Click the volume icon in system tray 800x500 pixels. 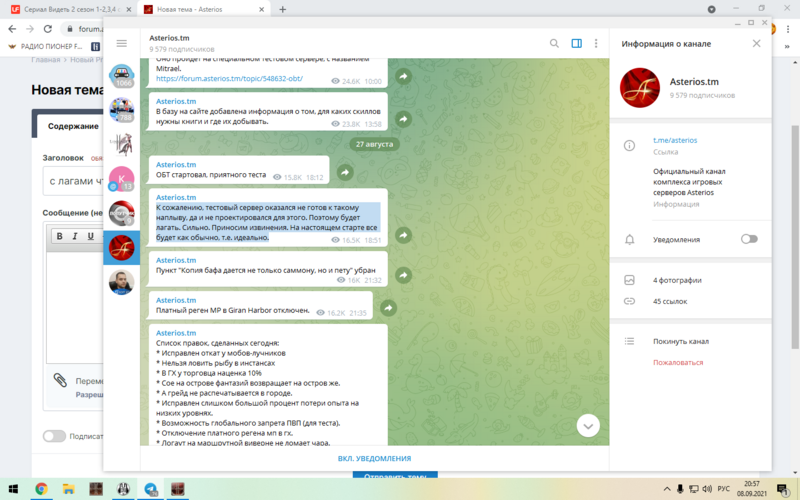707,489
